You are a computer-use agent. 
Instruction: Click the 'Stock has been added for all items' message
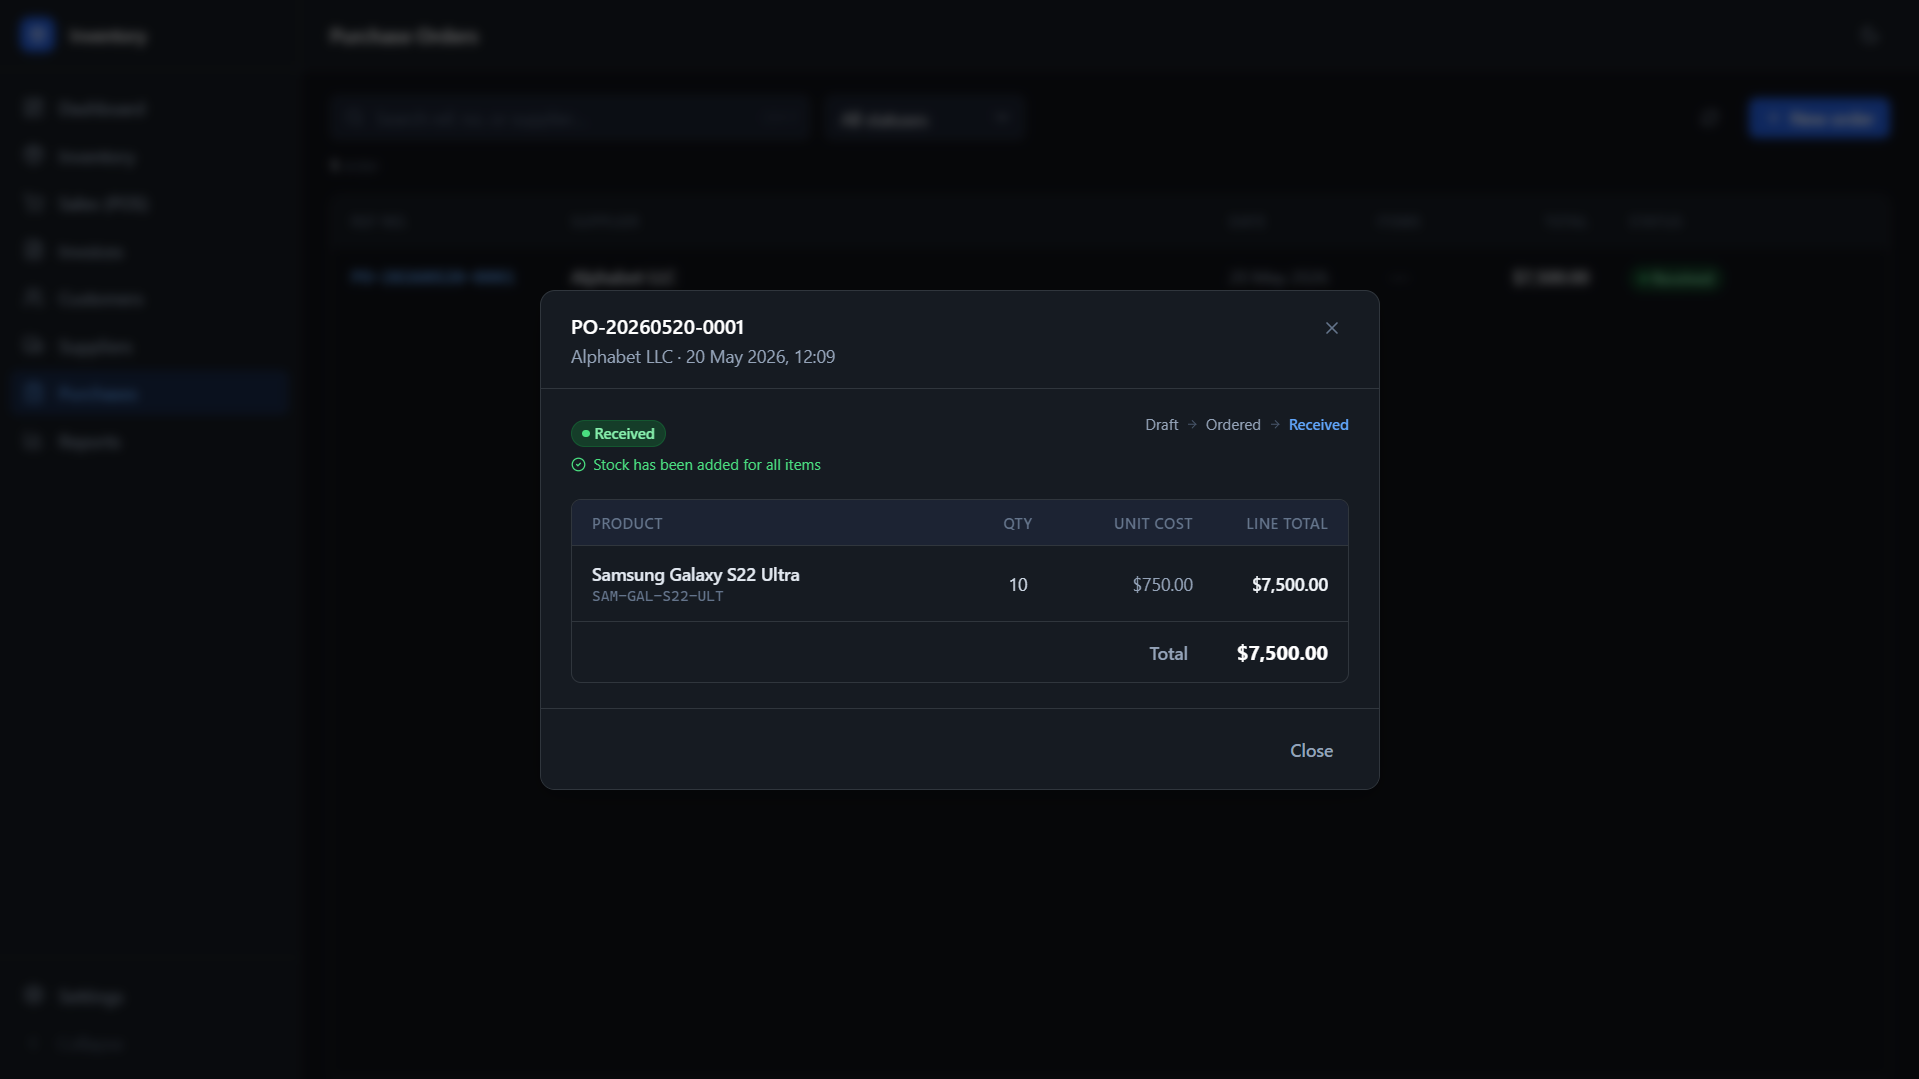pos(706,464)
